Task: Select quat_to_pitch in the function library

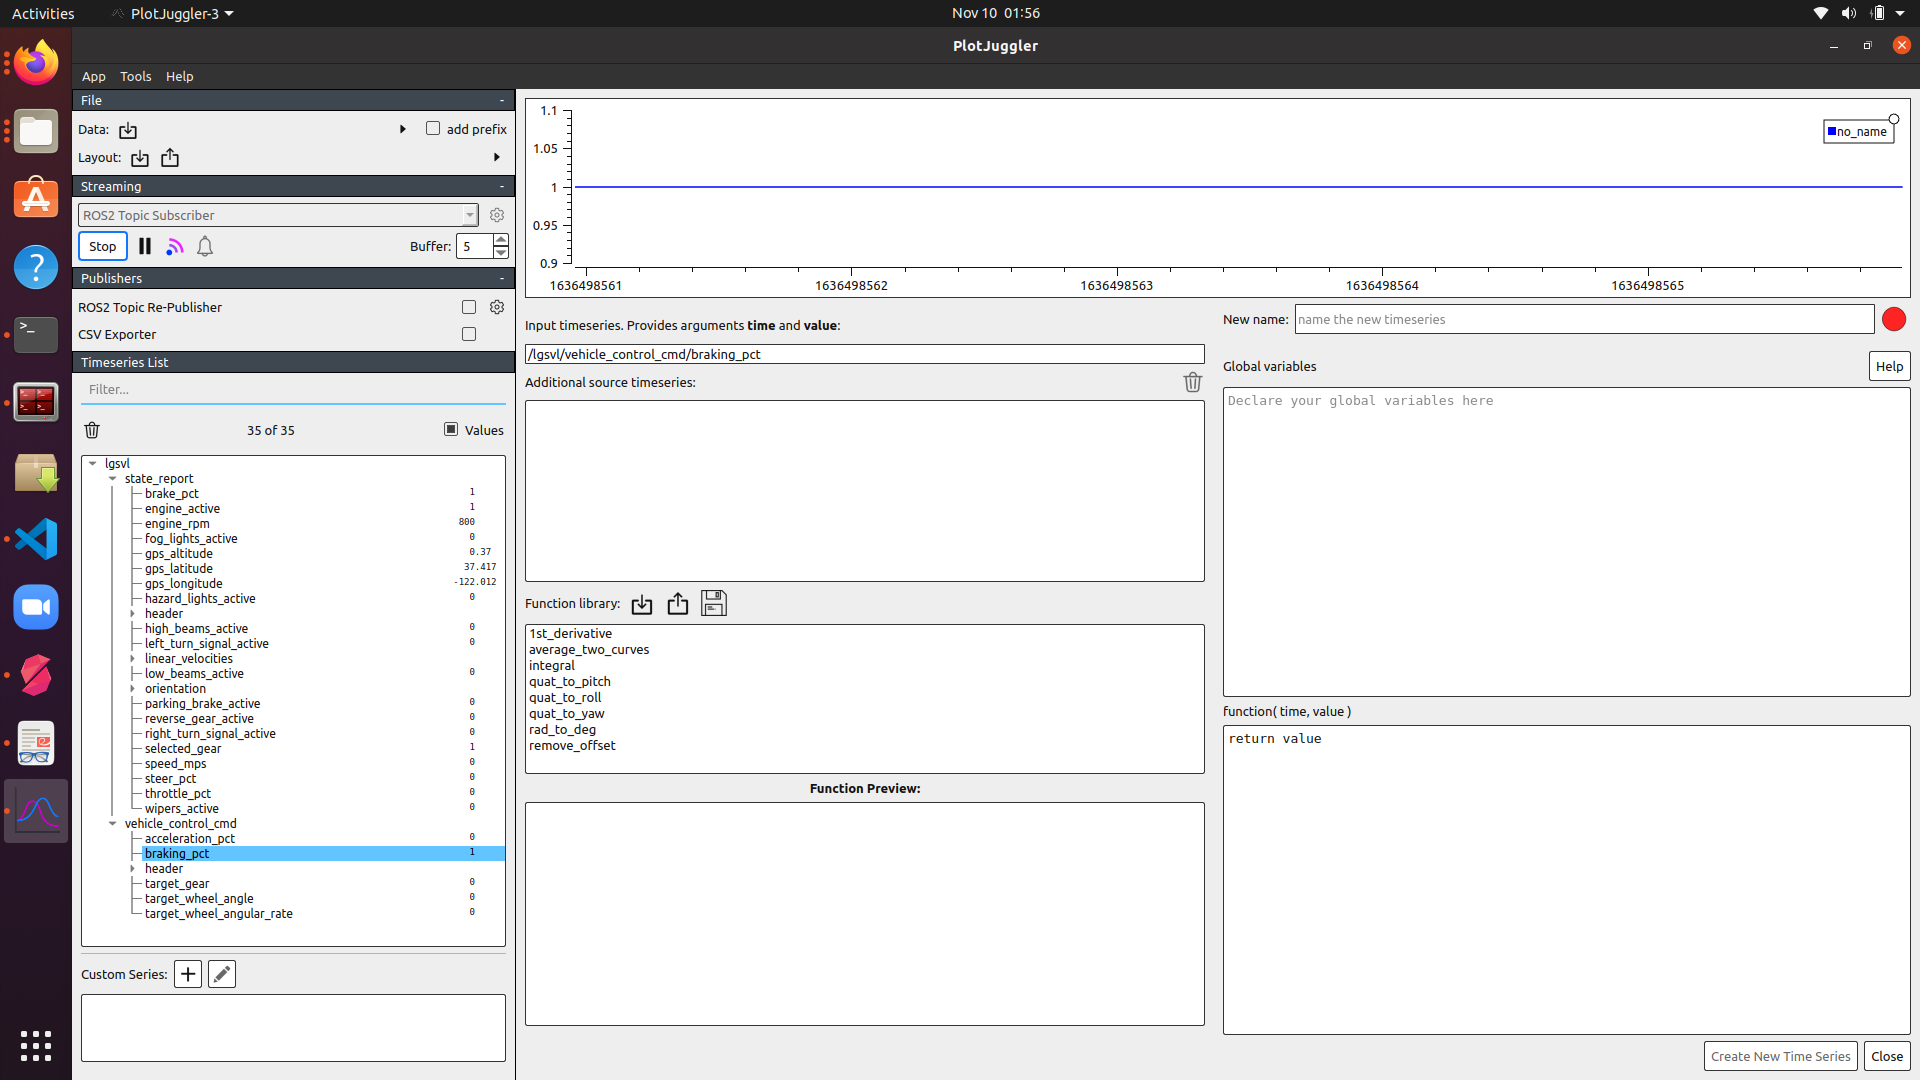Action: tap(570, 681)
